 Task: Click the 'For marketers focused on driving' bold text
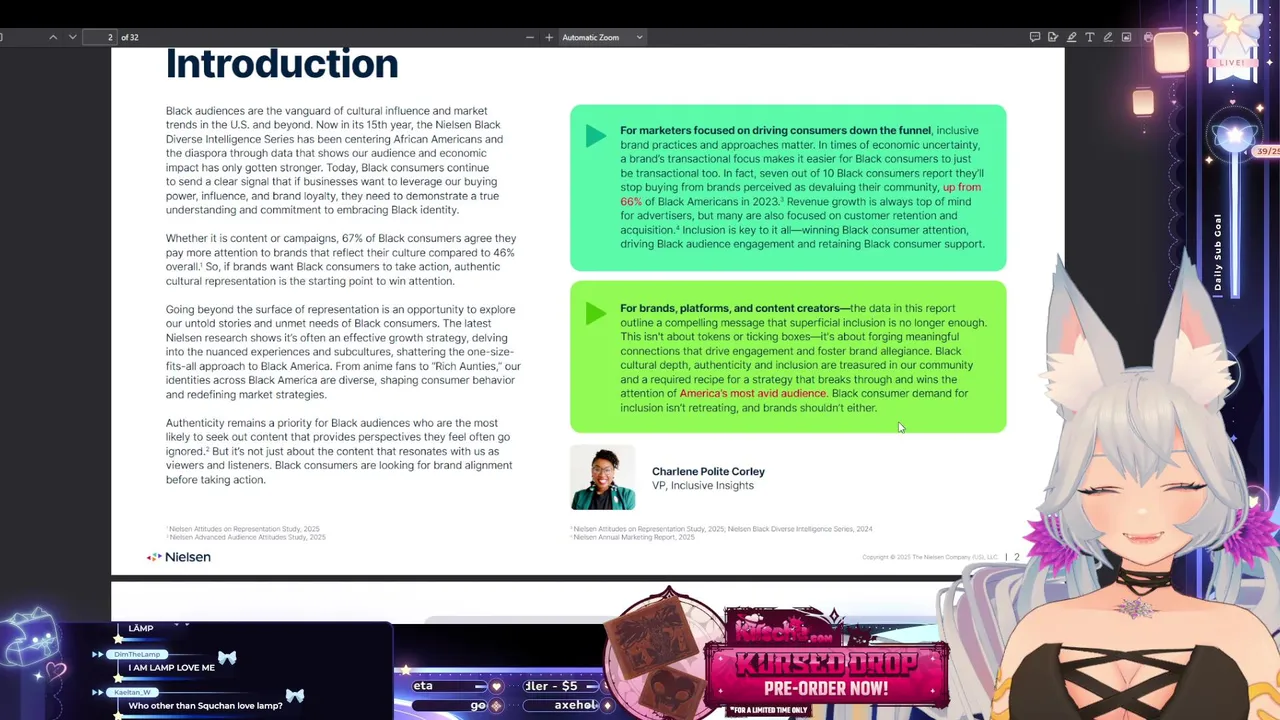tap(775, 130)
